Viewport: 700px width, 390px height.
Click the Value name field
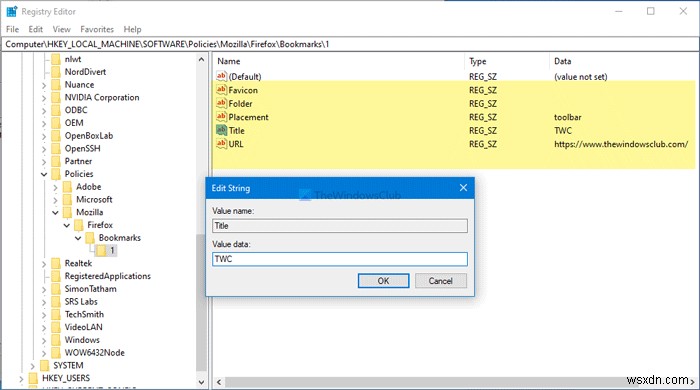click(340, 225)
